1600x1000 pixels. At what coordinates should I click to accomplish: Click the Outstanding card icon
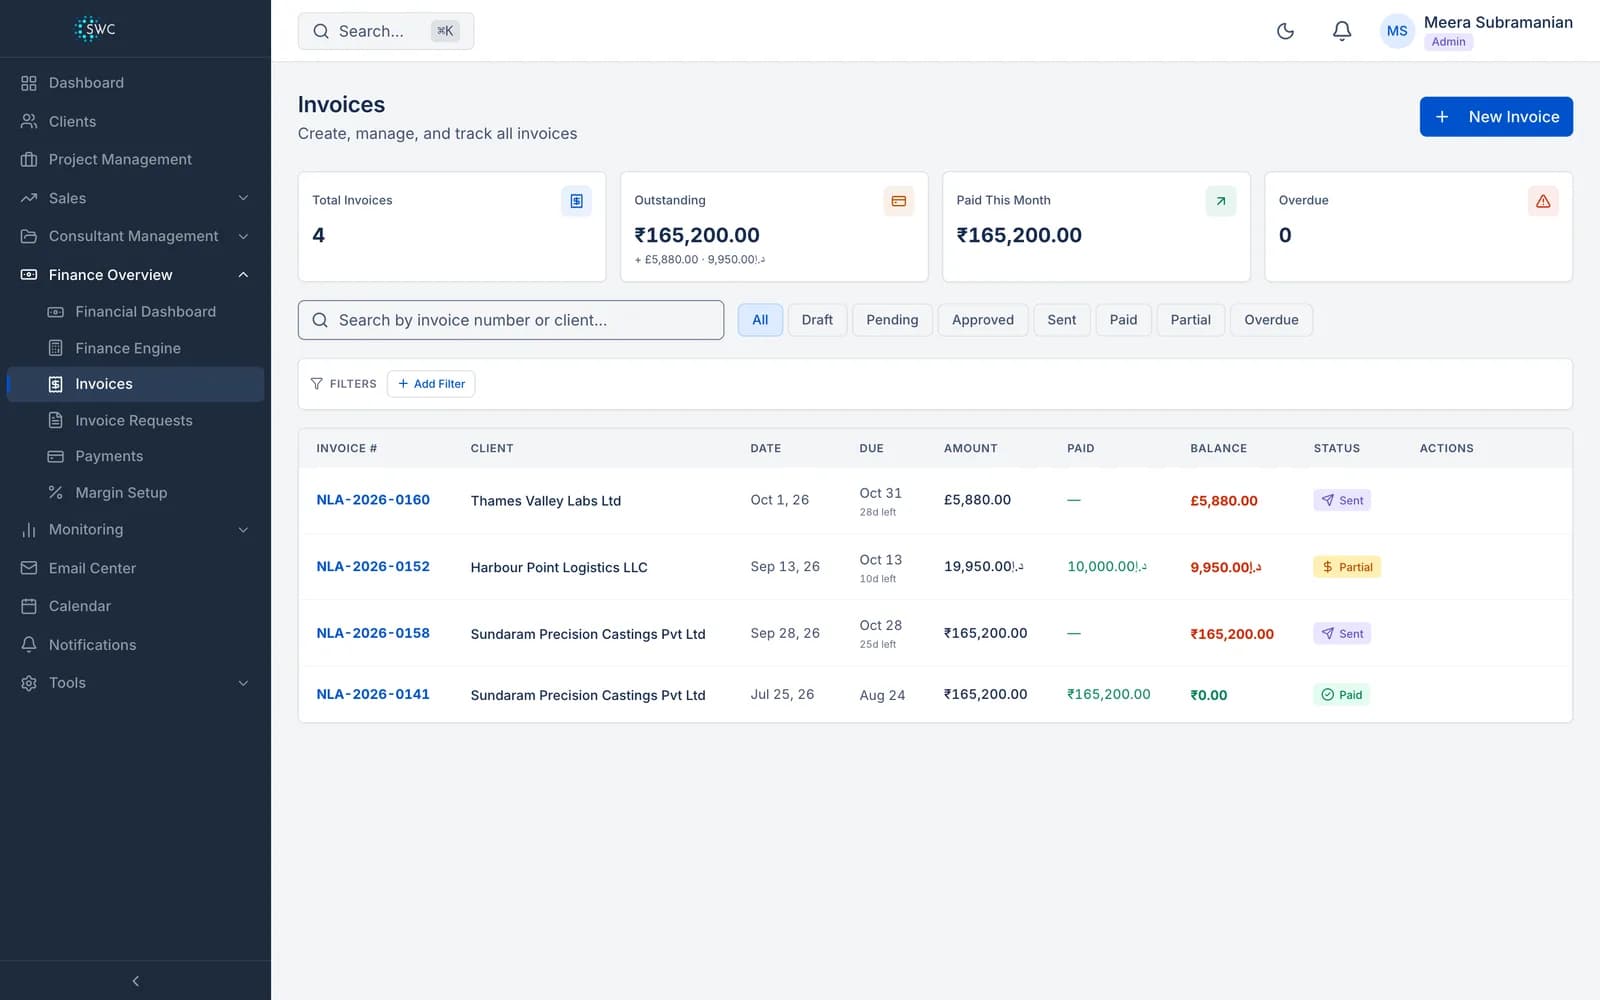coord(898,201)
